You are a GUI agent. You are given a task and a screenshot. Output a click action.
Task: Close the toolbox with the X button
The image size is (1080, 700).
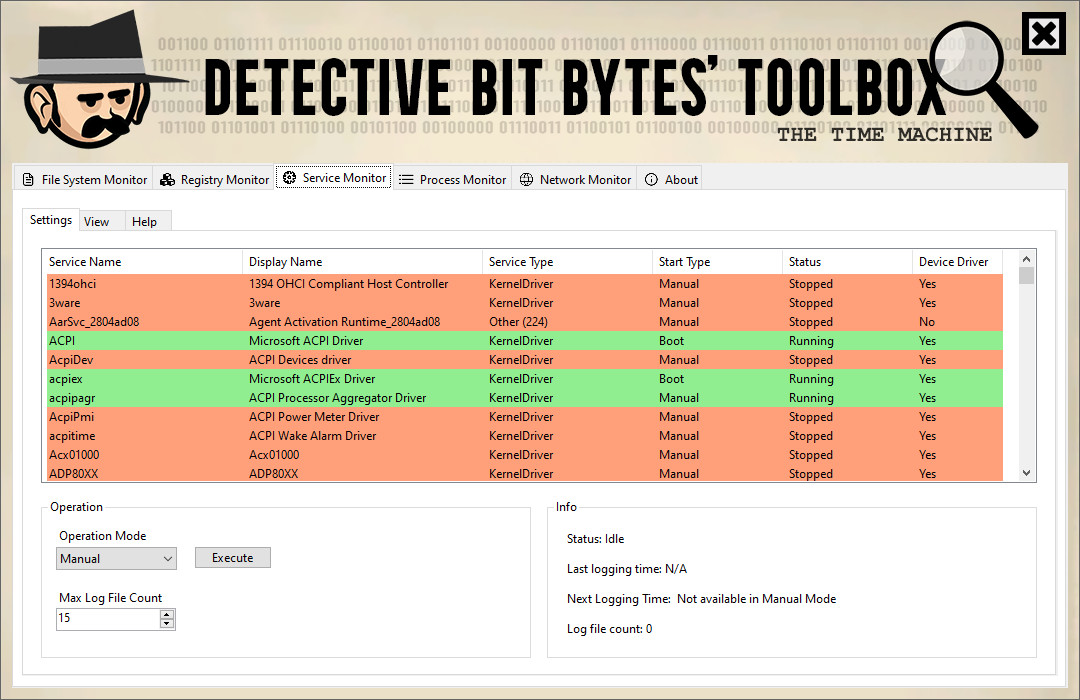[1043, 37]
